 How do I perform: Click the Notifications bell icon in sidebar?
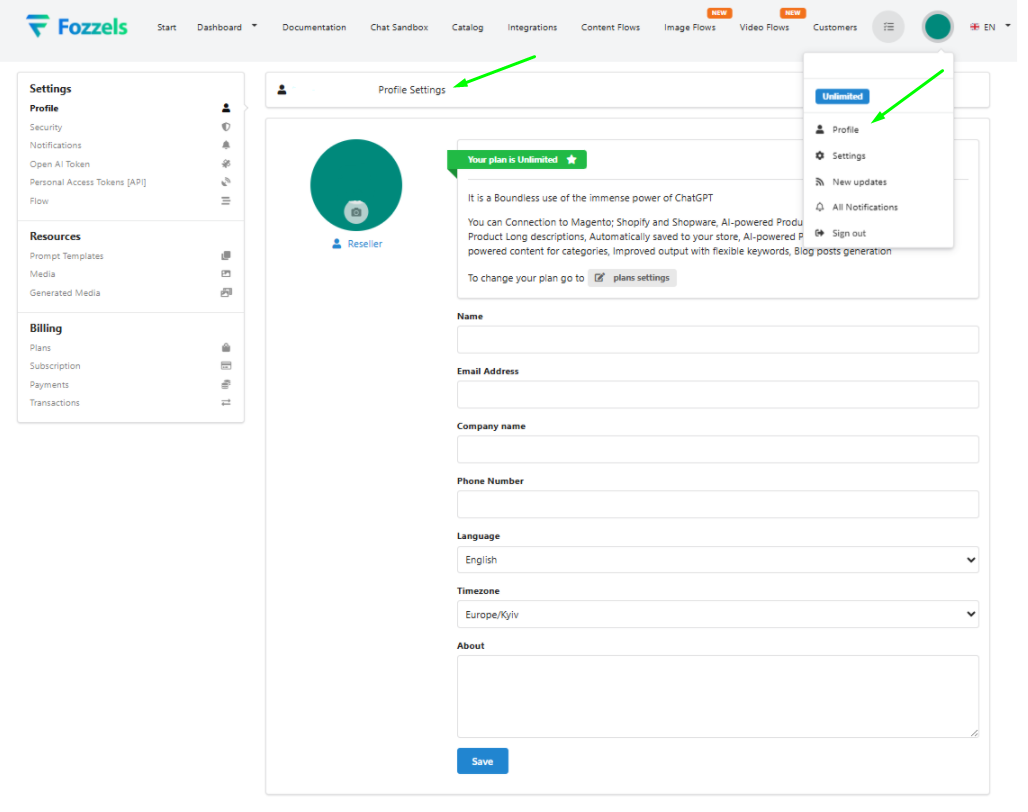pos(226,145)
